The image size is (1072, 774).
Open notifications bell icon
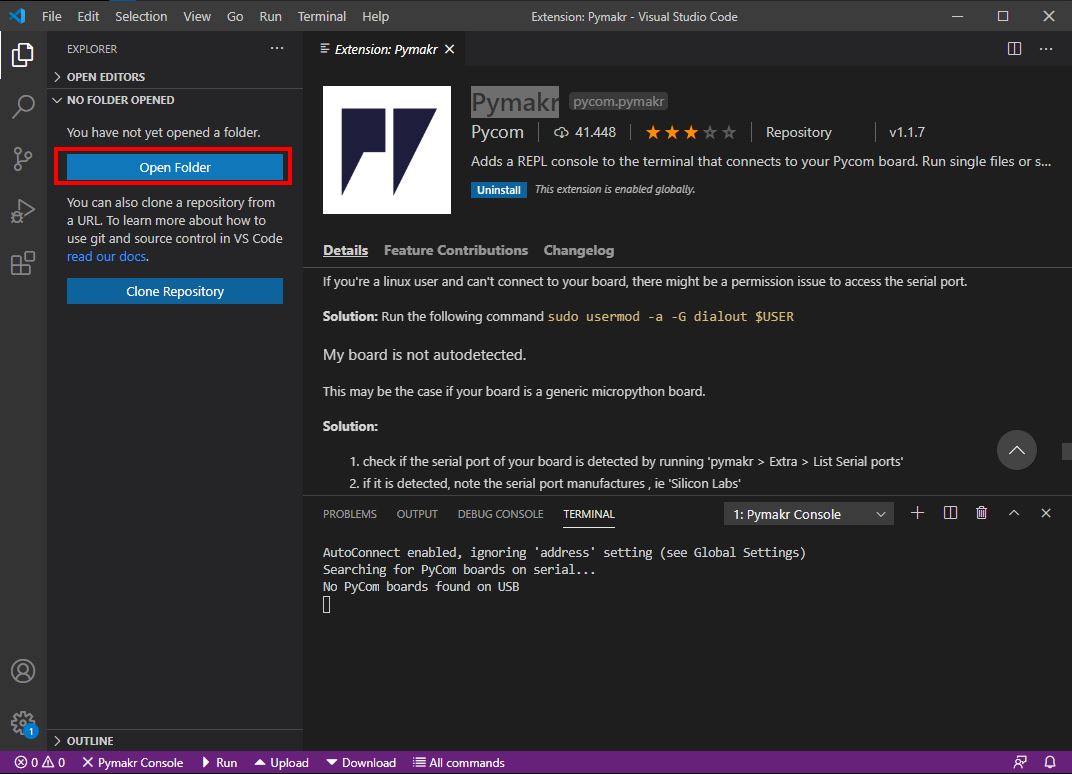click(1049, 762)
